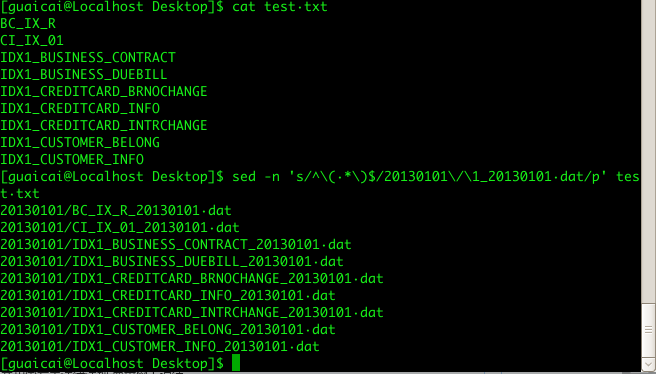
Task: Click the scrollbar track above the thumb
Action: [x=649, y=151]
